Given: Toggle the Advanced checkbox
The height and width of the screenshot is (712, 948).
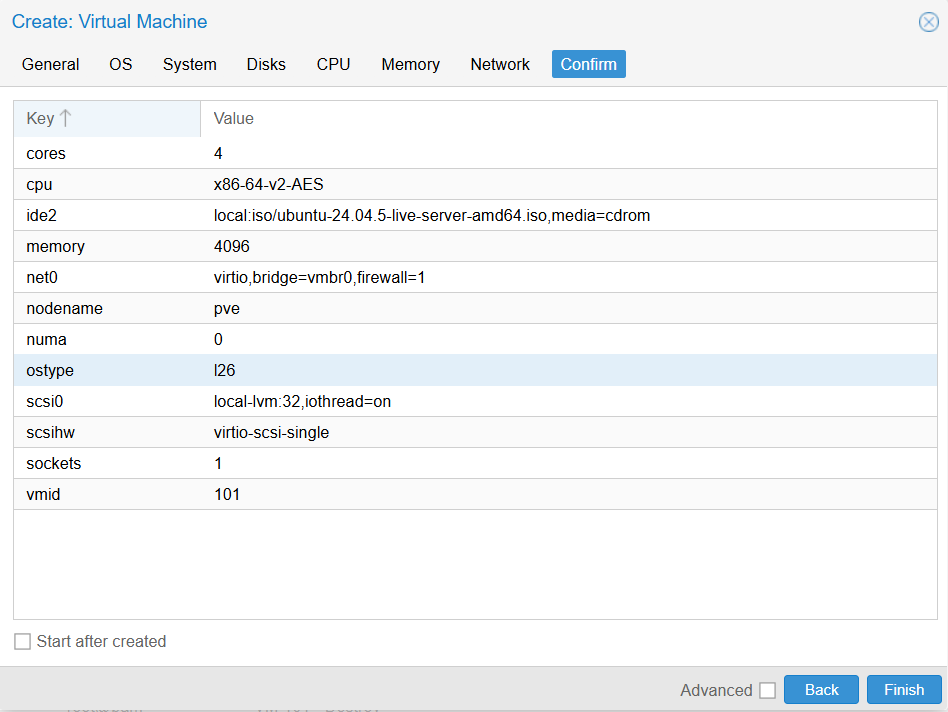Looking at the screenshot, I should (767, 690).
